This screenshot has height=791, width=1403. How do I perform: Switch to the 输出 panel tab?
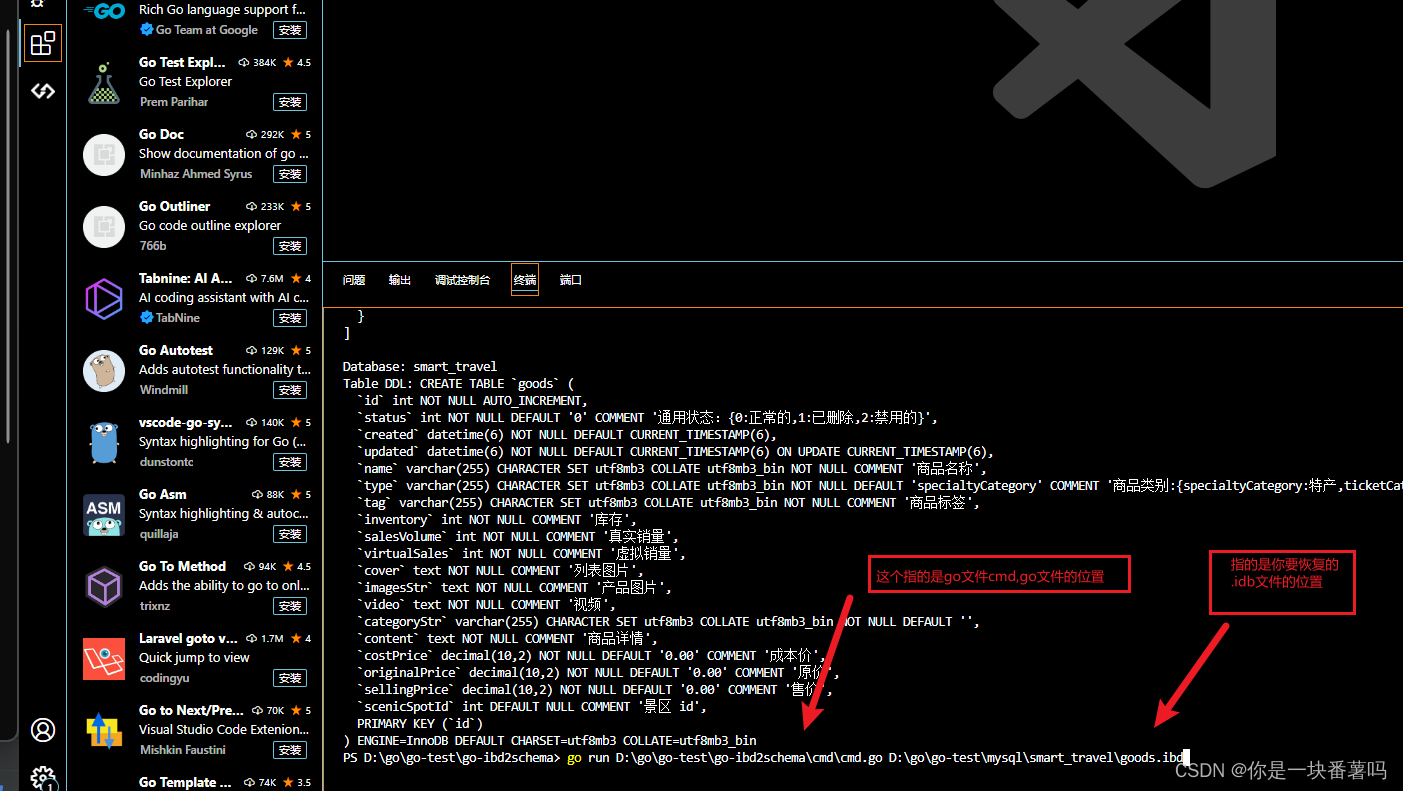click(x=399, y=279)
